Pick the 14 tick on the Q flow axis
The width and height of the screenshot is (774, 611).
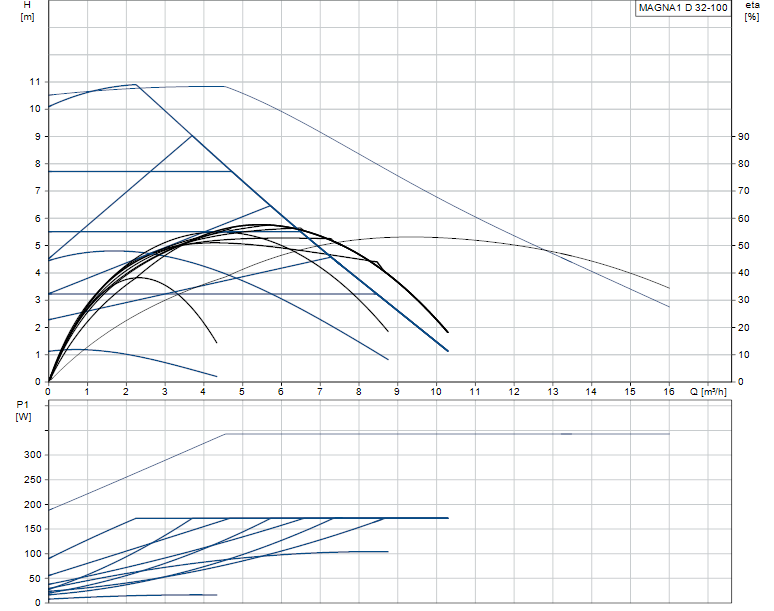591,391
